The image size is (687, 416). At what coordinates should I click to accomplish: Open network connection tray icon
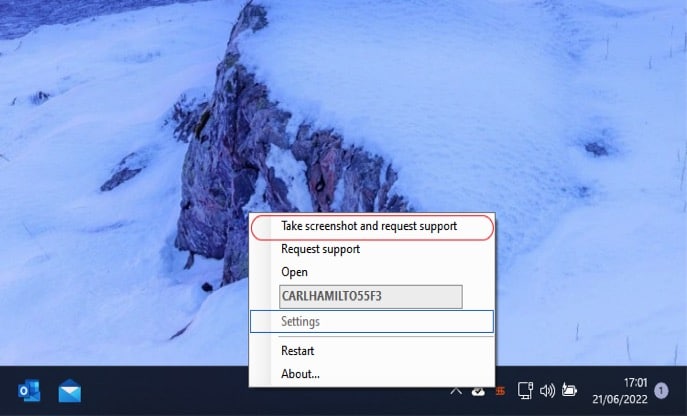(524, 391)
